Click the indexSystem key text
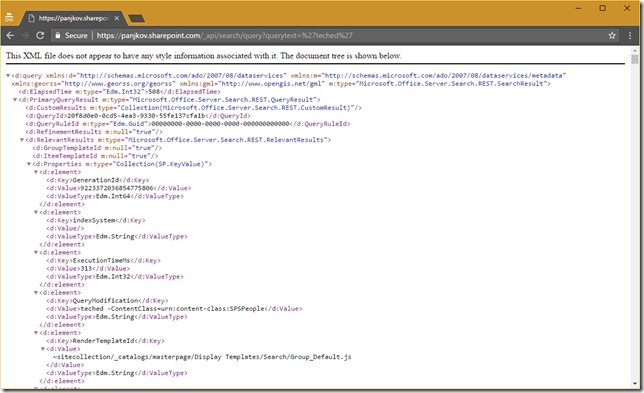Image resolution: width=644 pixels, height=393 pixels. (x=94, y=220)
